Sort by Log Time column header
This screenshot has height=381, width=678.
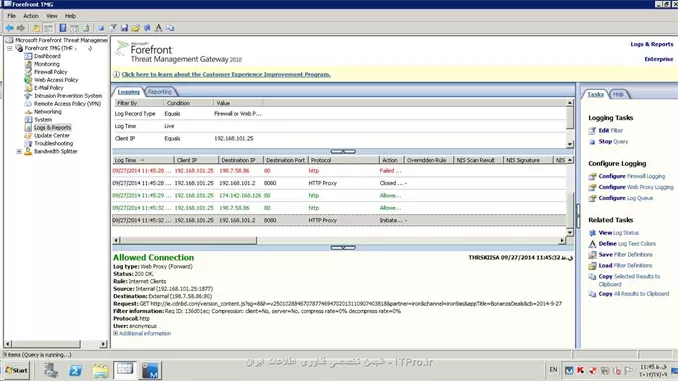(143, 160)
